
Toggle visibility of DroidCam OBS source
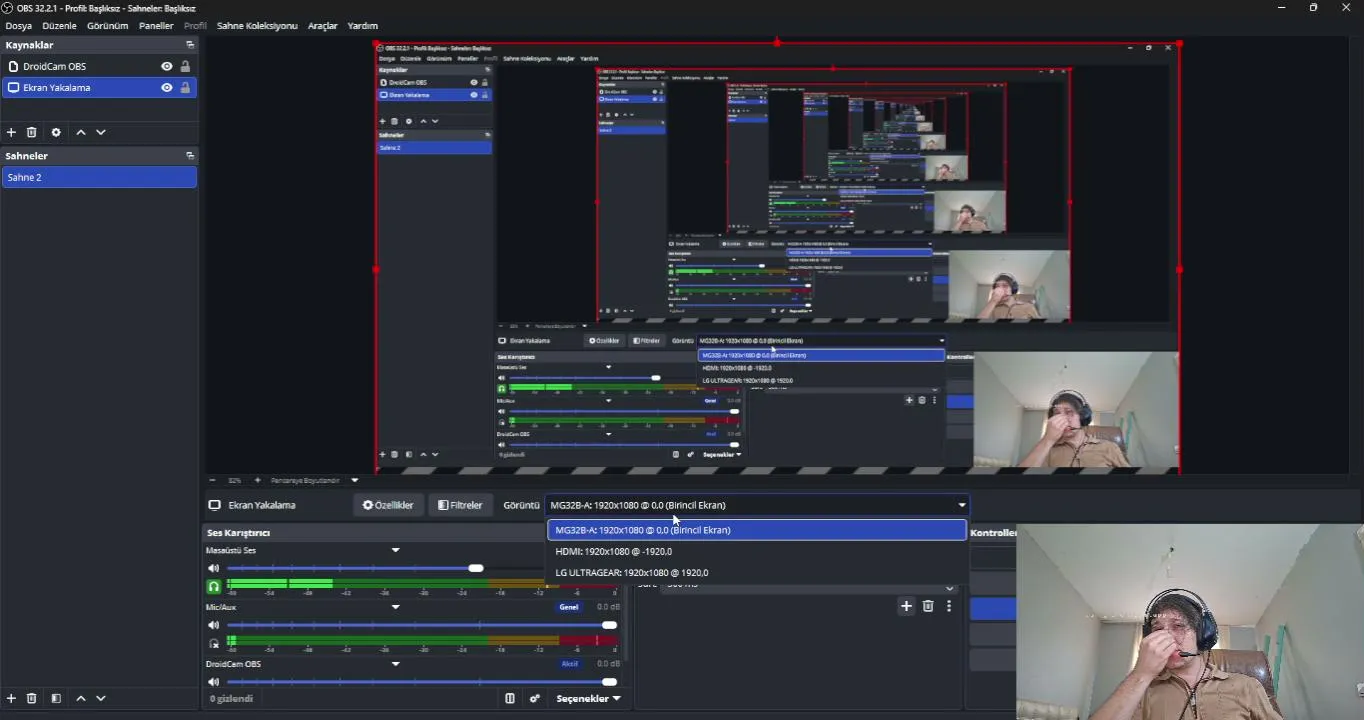point(167,66)
